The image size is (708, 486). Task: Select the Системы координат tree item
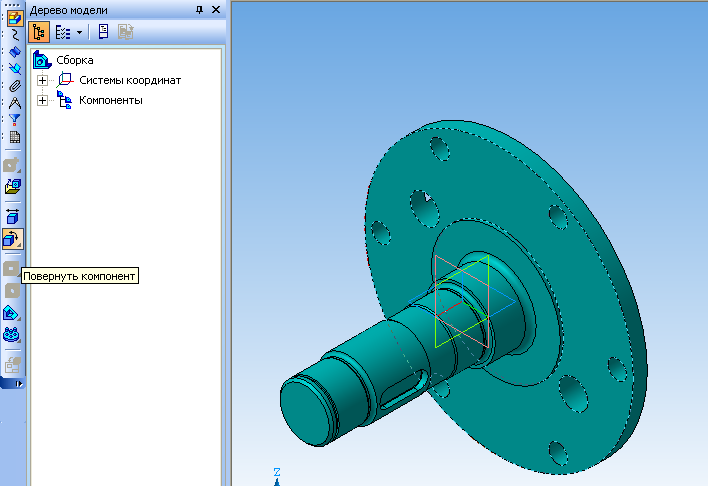click(x=130, y=80)
